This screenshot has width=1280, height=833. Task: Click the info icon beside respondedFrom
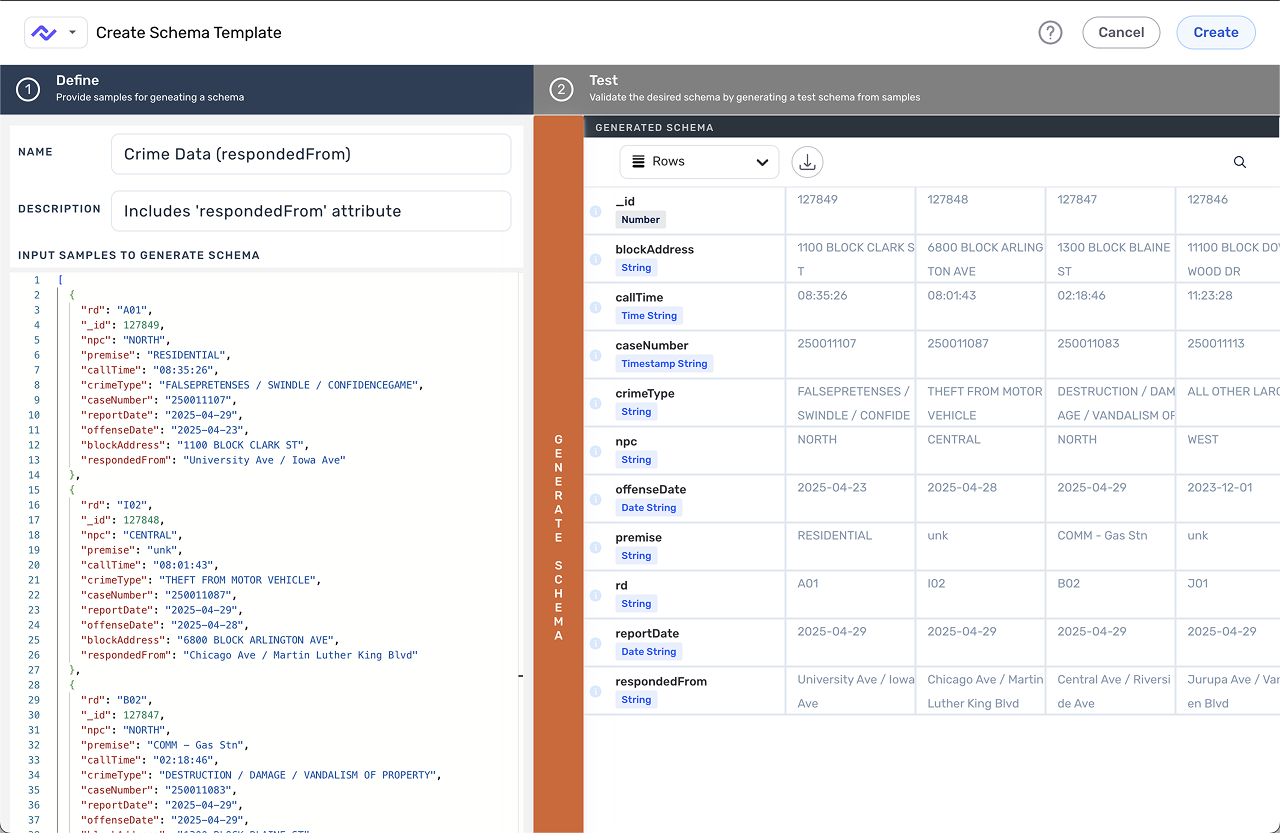coord(595,690)
